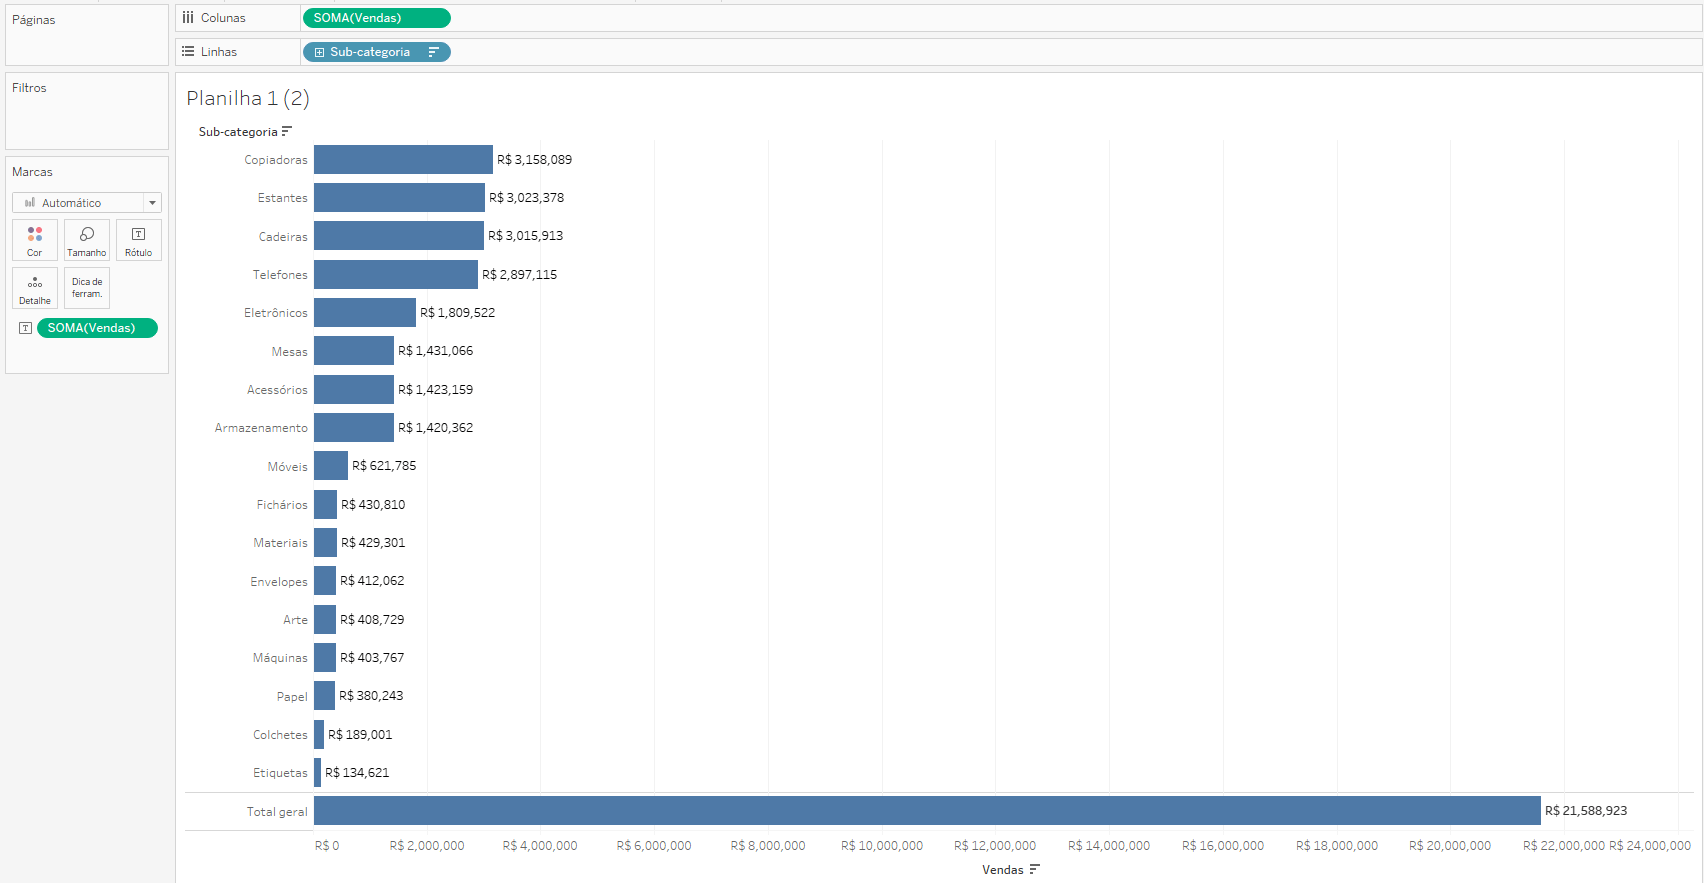Click the Colunas shelf icon
This screenshot has width=1704, height=883.
point(188,18)
